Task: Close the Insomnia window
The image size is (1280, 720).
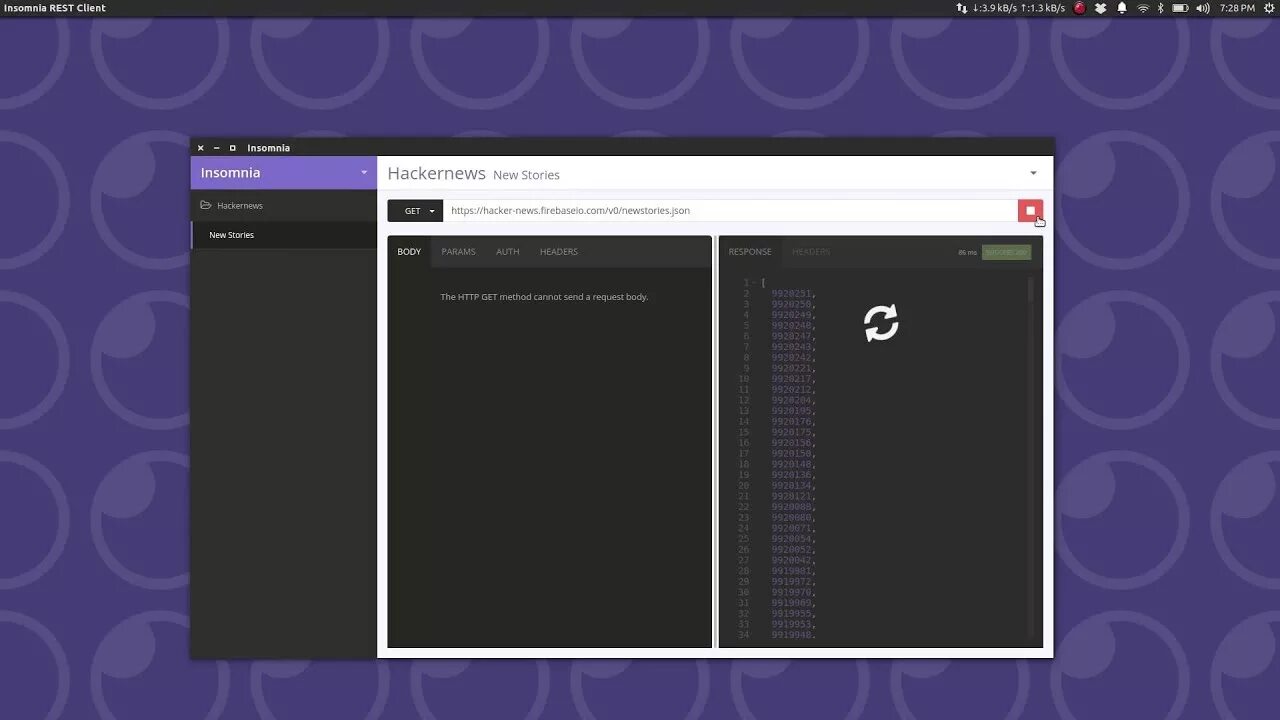Action: (200, 148)
